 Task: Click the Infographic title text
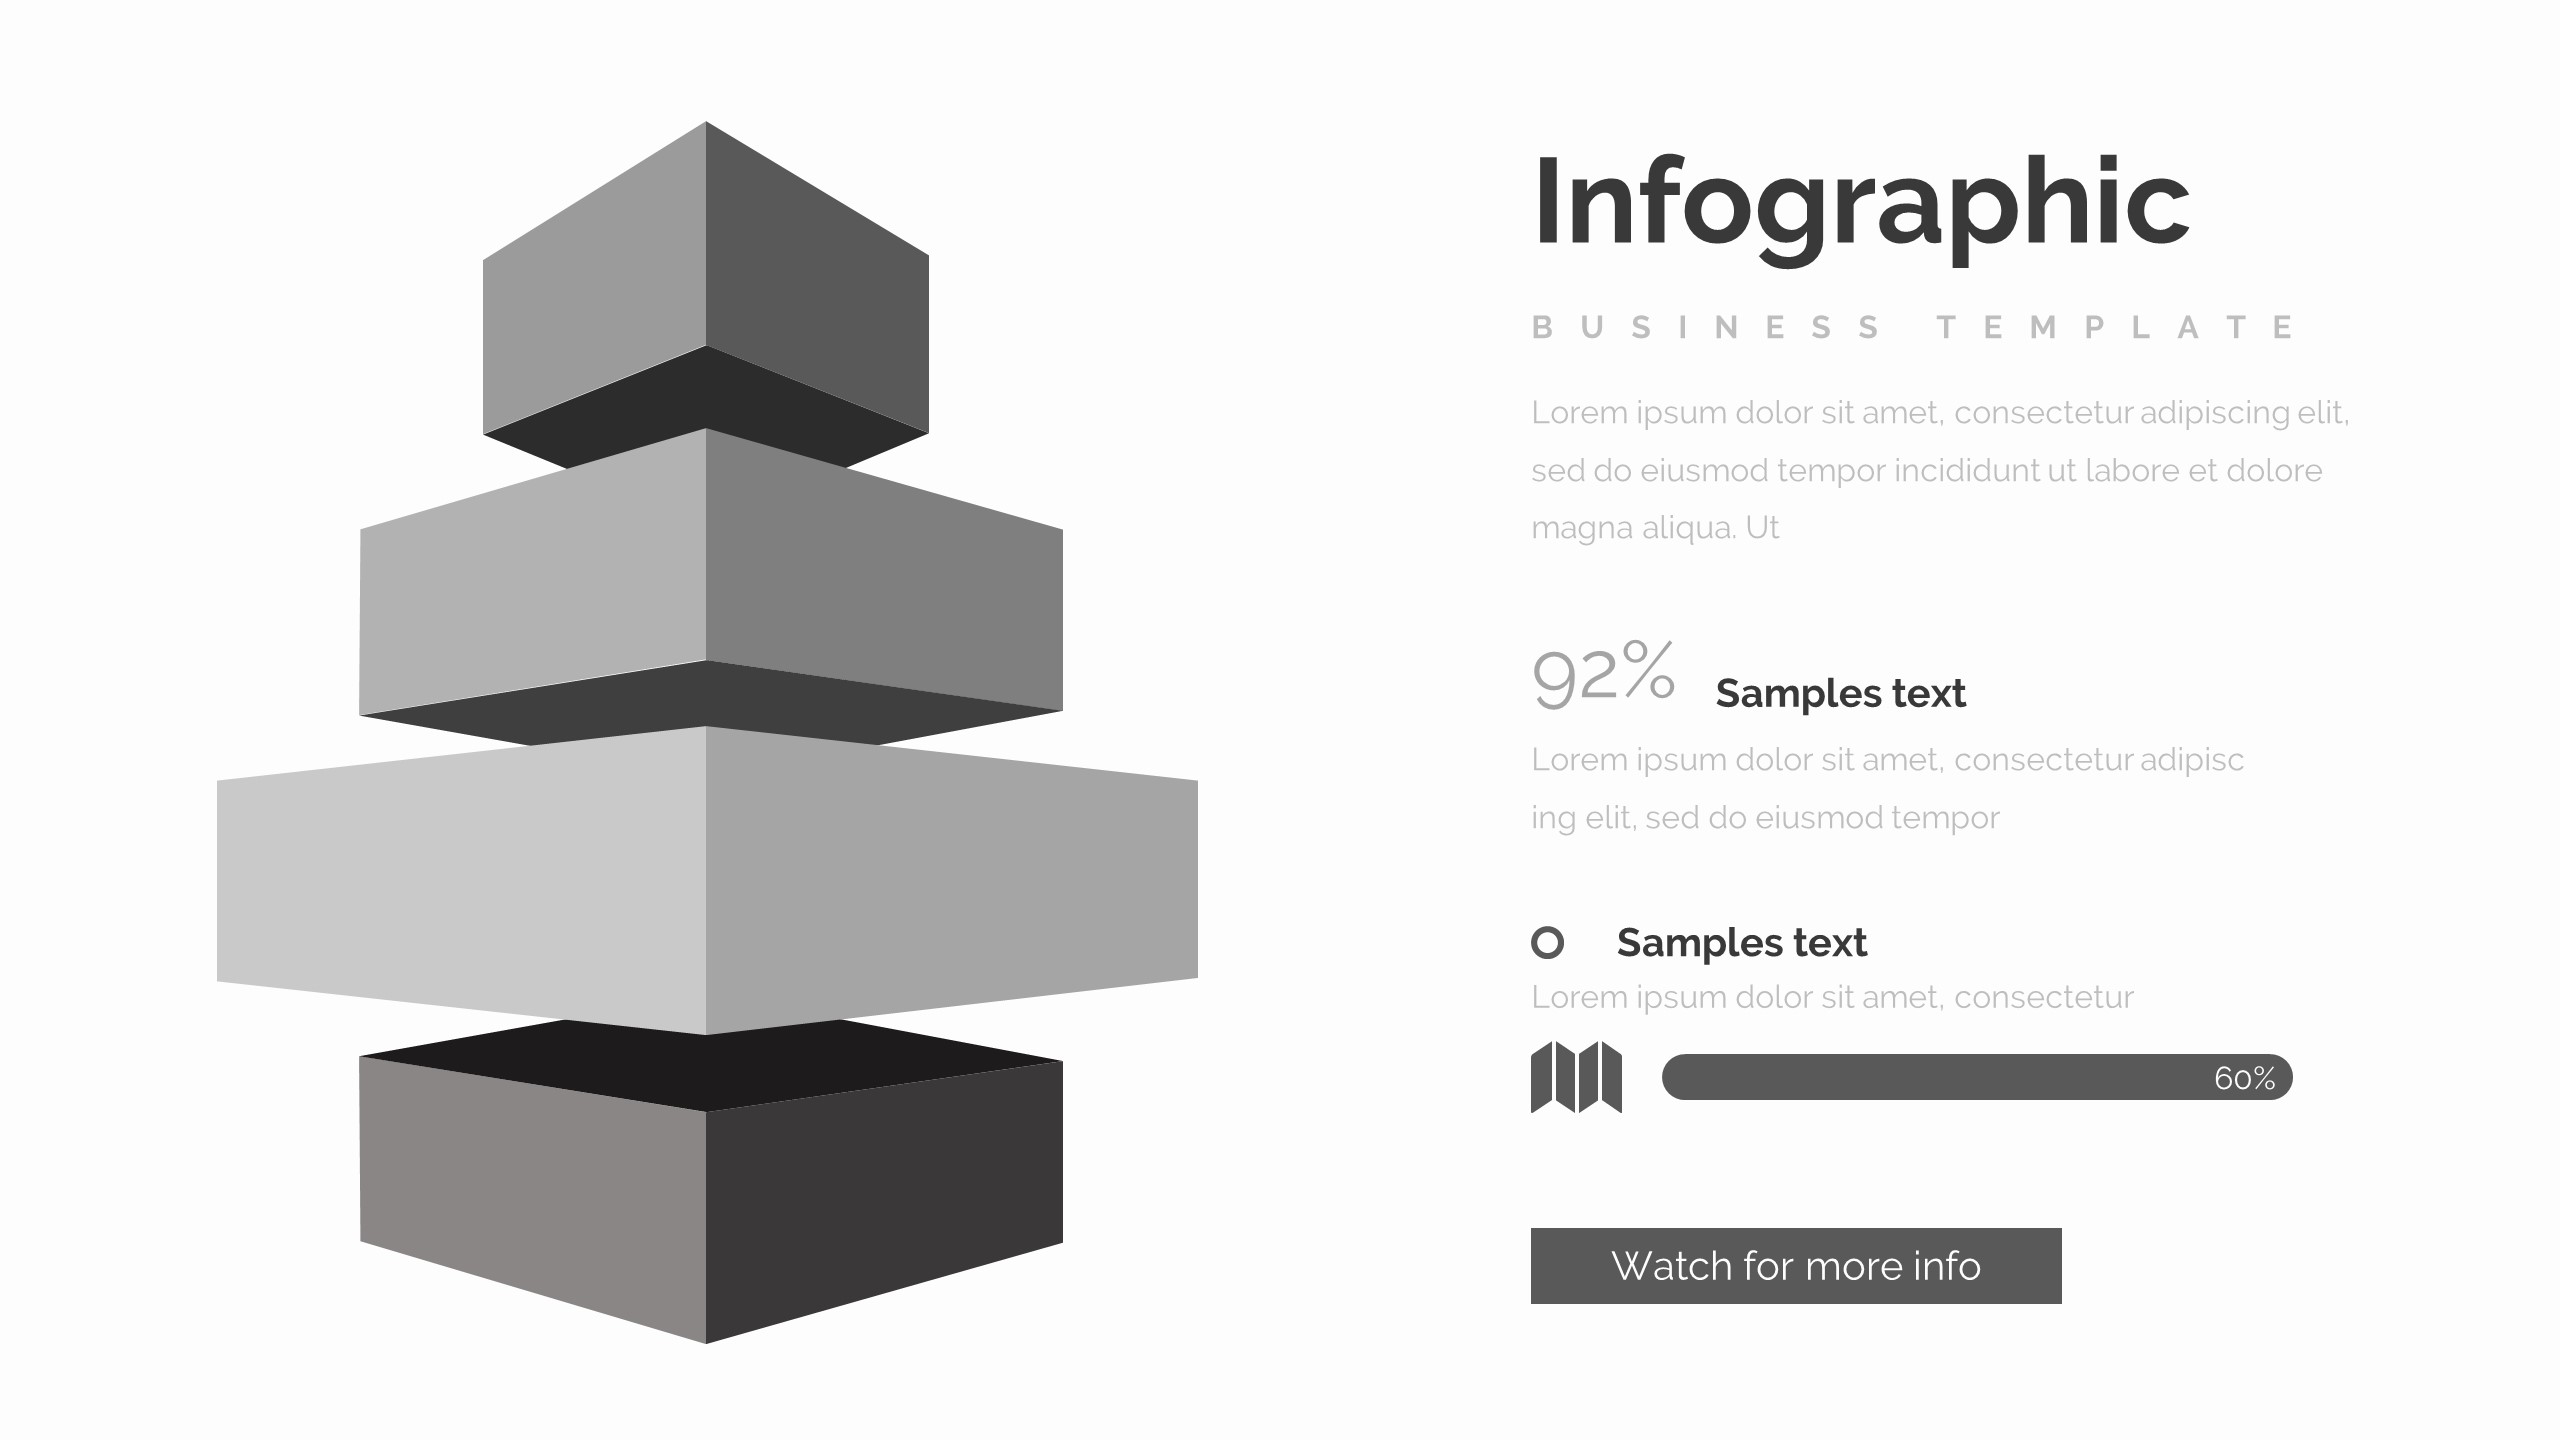(x=1860, y=203)
